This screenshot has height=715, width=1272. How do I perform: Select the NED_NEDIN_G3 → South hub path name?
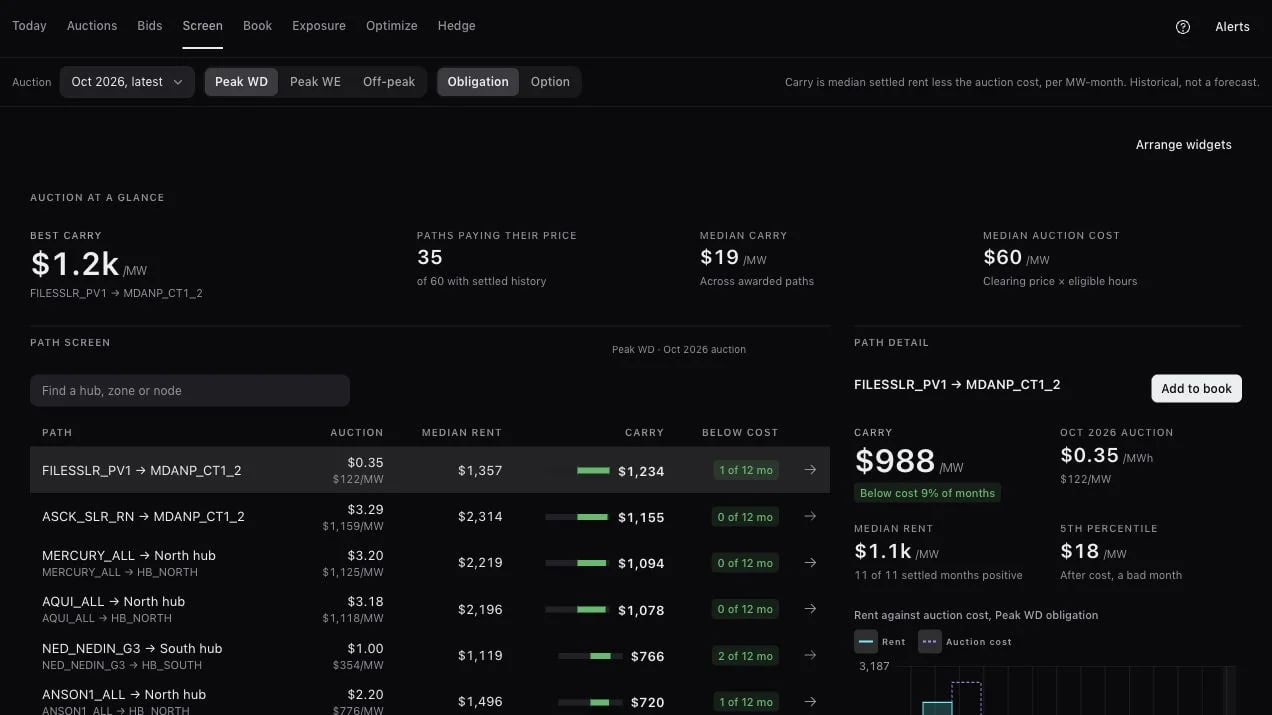[x=132, y=648]
